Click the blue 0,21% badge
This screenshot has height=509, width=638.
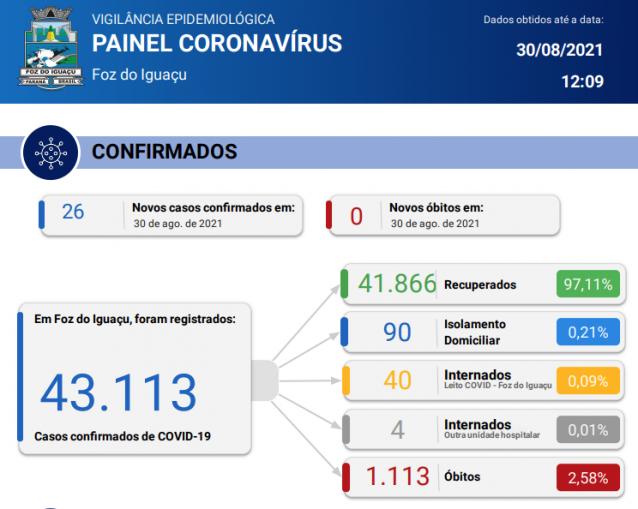pyautogui.click(x=588, y=332)
